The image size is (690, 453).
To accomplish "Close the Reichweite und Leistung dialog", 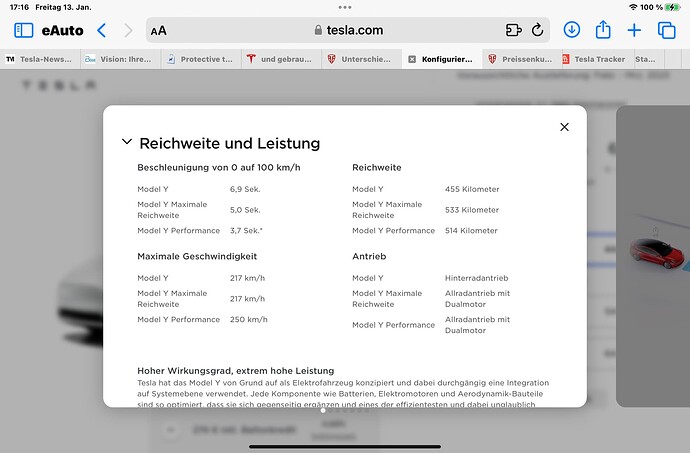I will [564, 127].
